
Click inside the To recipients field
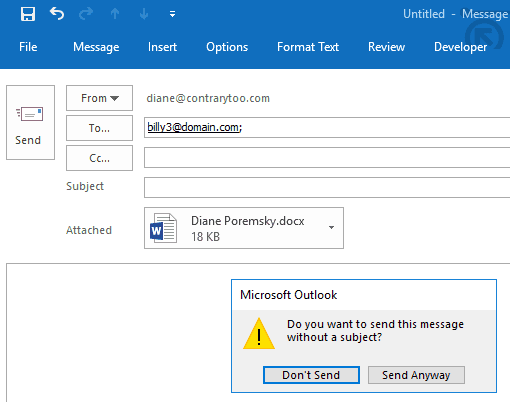[x=327, y=127]
